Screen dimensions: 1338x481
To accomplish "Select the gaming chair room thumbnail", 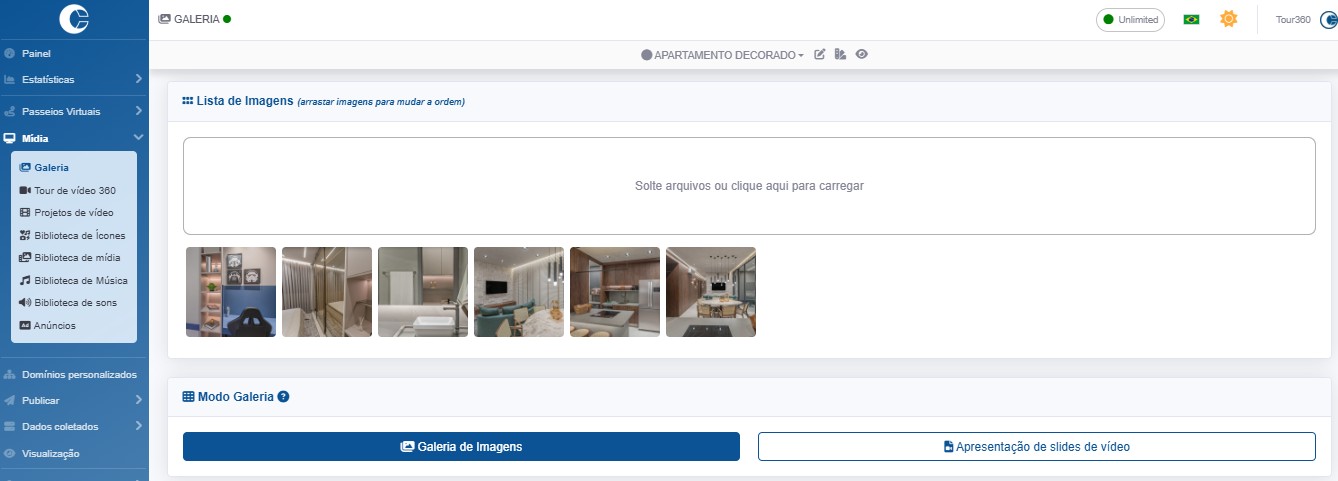I will point(231,292).
